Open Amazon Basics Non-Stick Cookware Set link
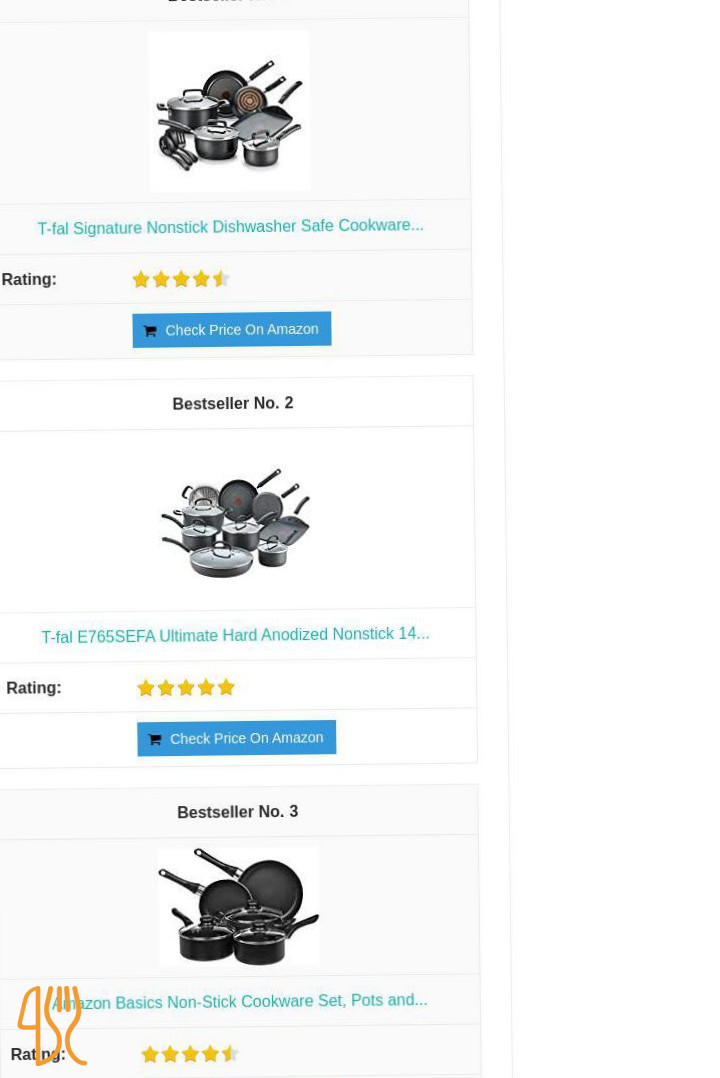The height and width of the screenshot is (1078, 720). (240, 1001)
